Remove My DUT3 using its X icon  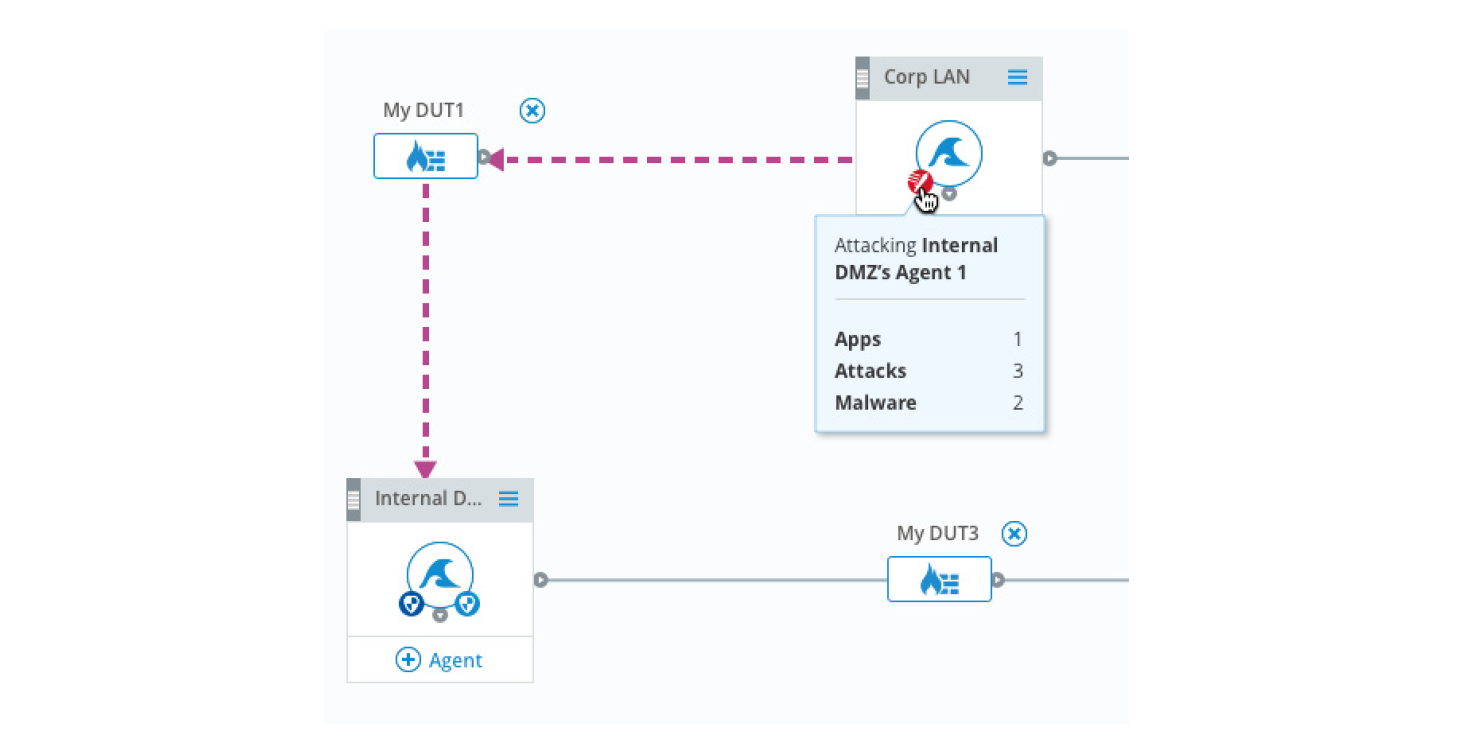click(x=1014, y=534)
